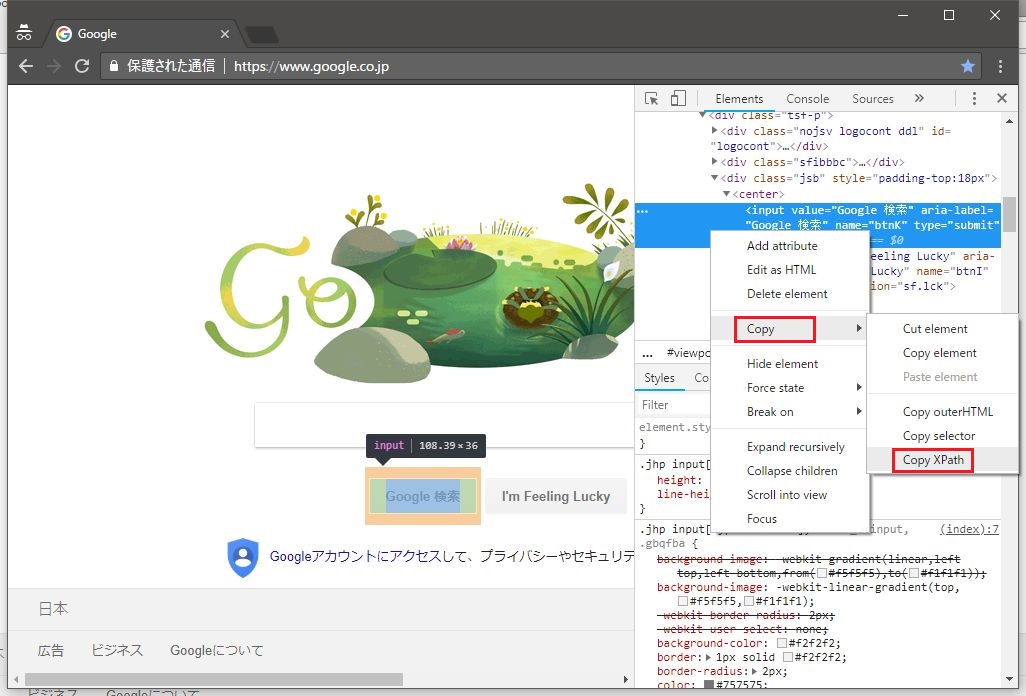The height and width of the screenshot is (696, 1026).
Task: Expand the nojsv logocont div node
Action: tap(715, 131)
